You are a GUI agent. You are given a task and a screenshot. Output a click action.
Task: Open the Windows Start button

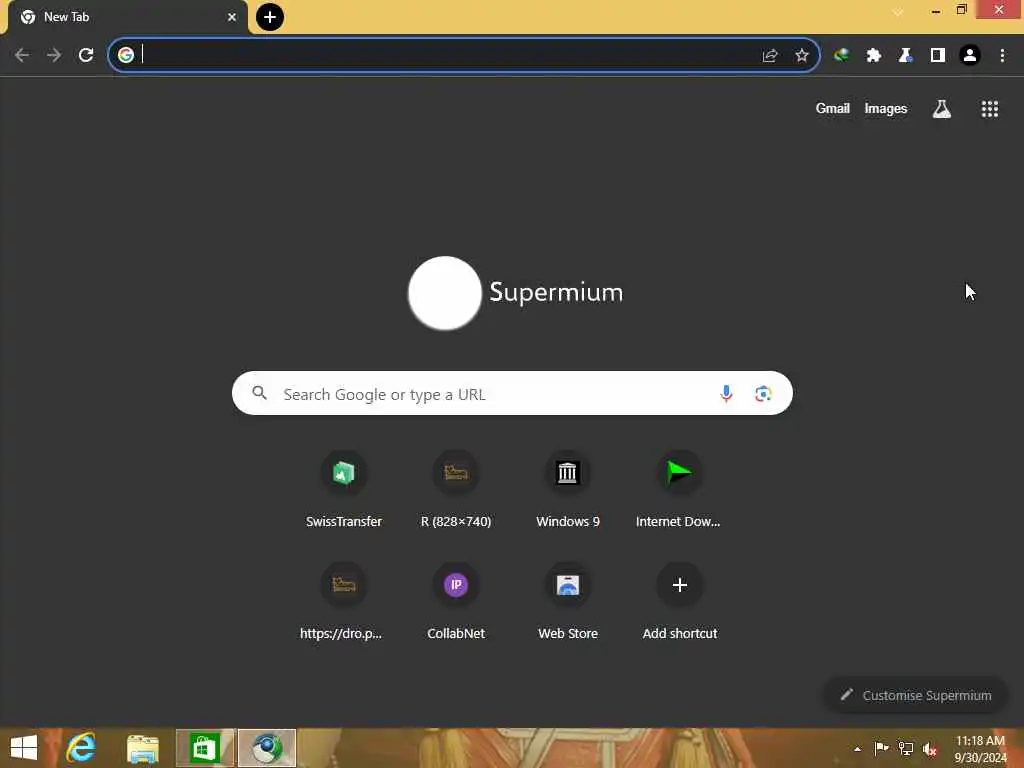click(24, 748)
